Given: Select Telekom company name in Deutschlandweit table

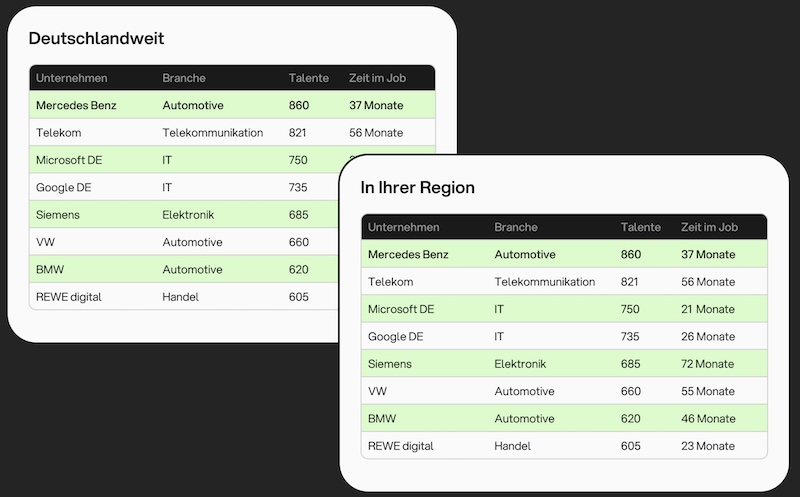Looking at the screenshot, I should 58,132.
